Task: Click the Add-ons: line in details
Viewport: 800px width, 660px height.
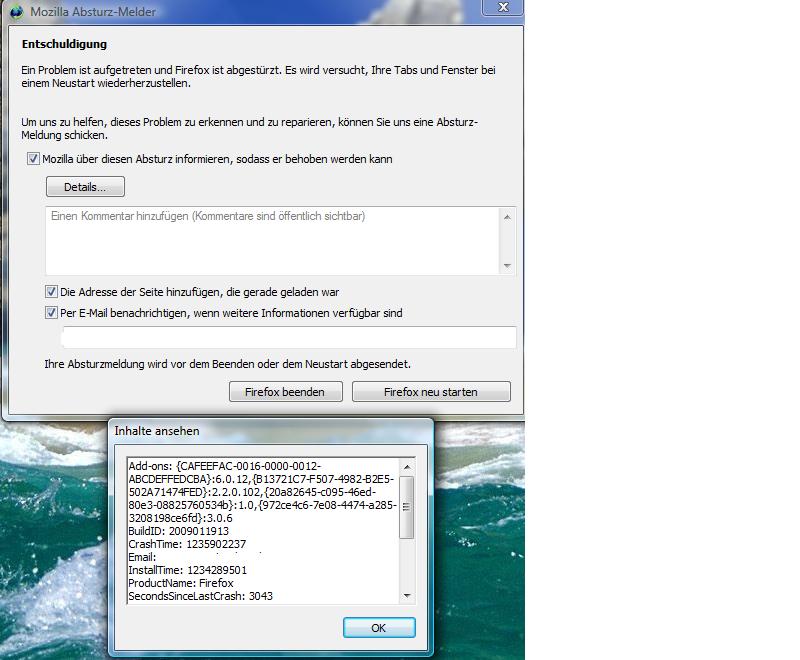Action: click(x=224, y=466)
